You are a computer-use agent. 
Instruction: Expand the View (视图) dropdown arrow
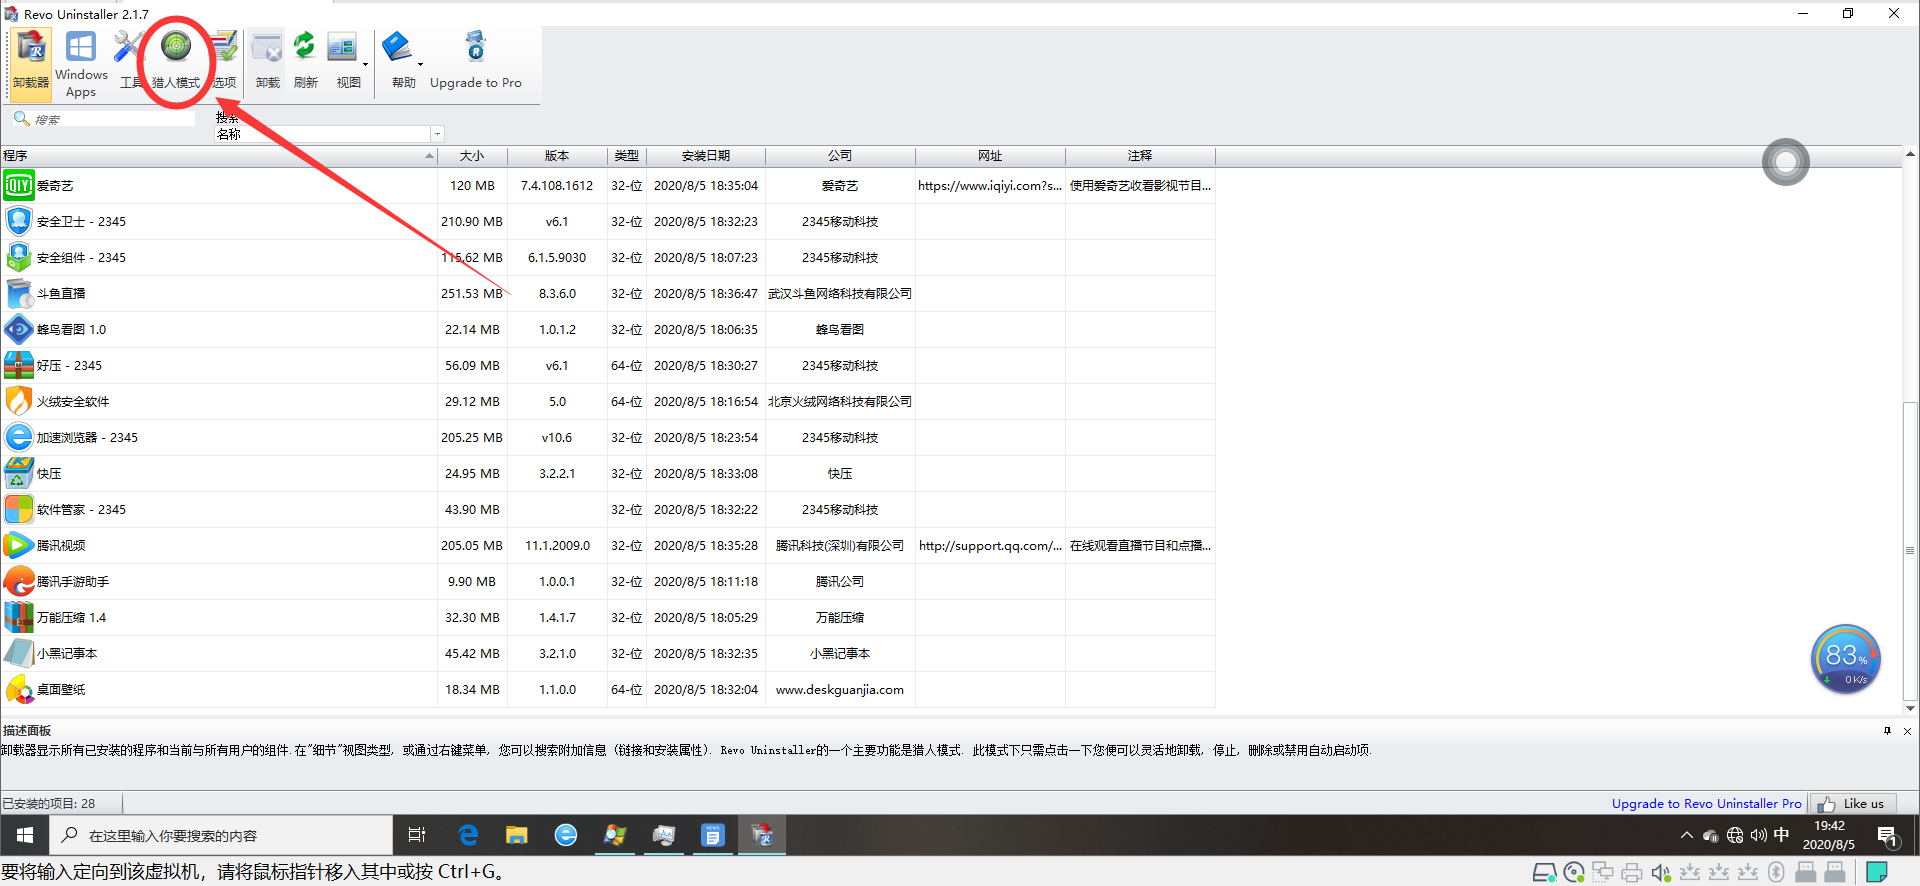click(x=366, y=64)
